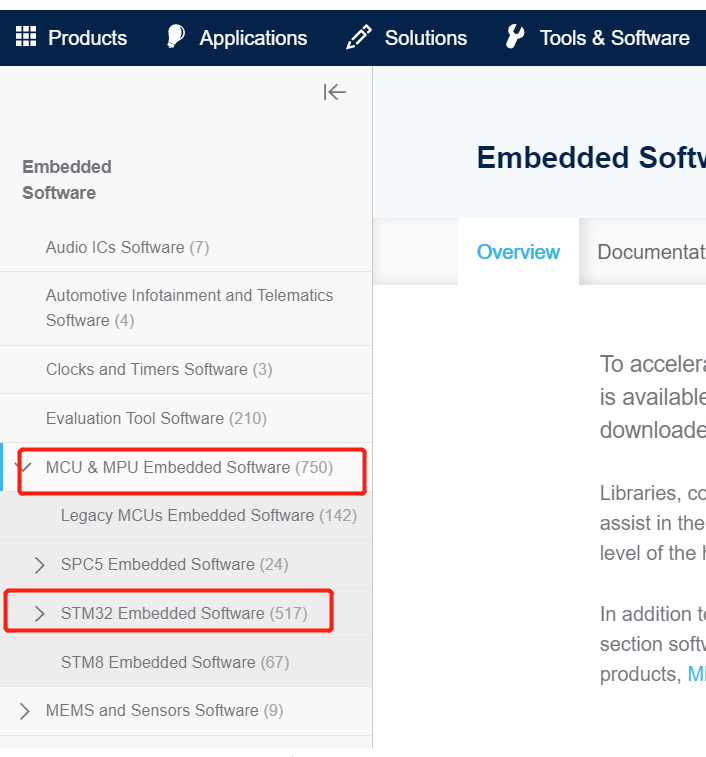
Task: Click the Applications lightbulb icon
Action: (176, 37)
